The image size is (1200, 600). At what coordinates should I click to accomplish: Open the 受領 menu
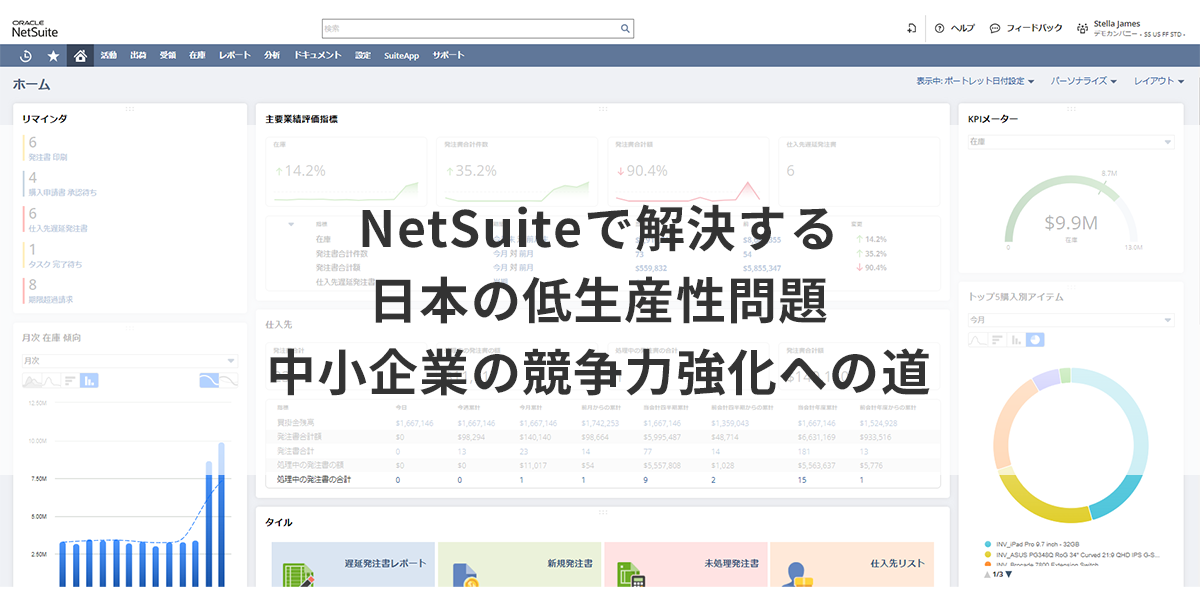click(x=167, y=56)
